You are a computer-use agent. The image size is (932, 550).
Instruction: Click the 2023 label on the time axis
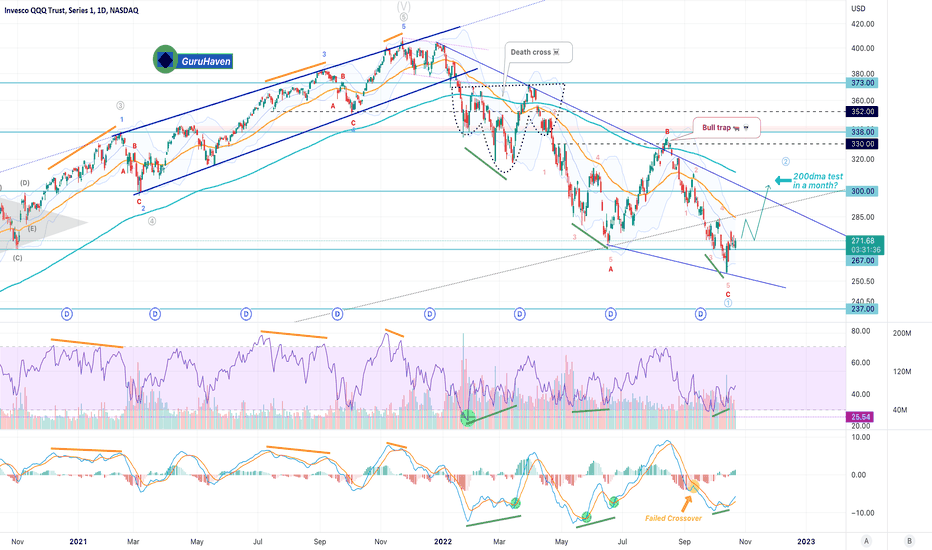click(x=806, y=542)
